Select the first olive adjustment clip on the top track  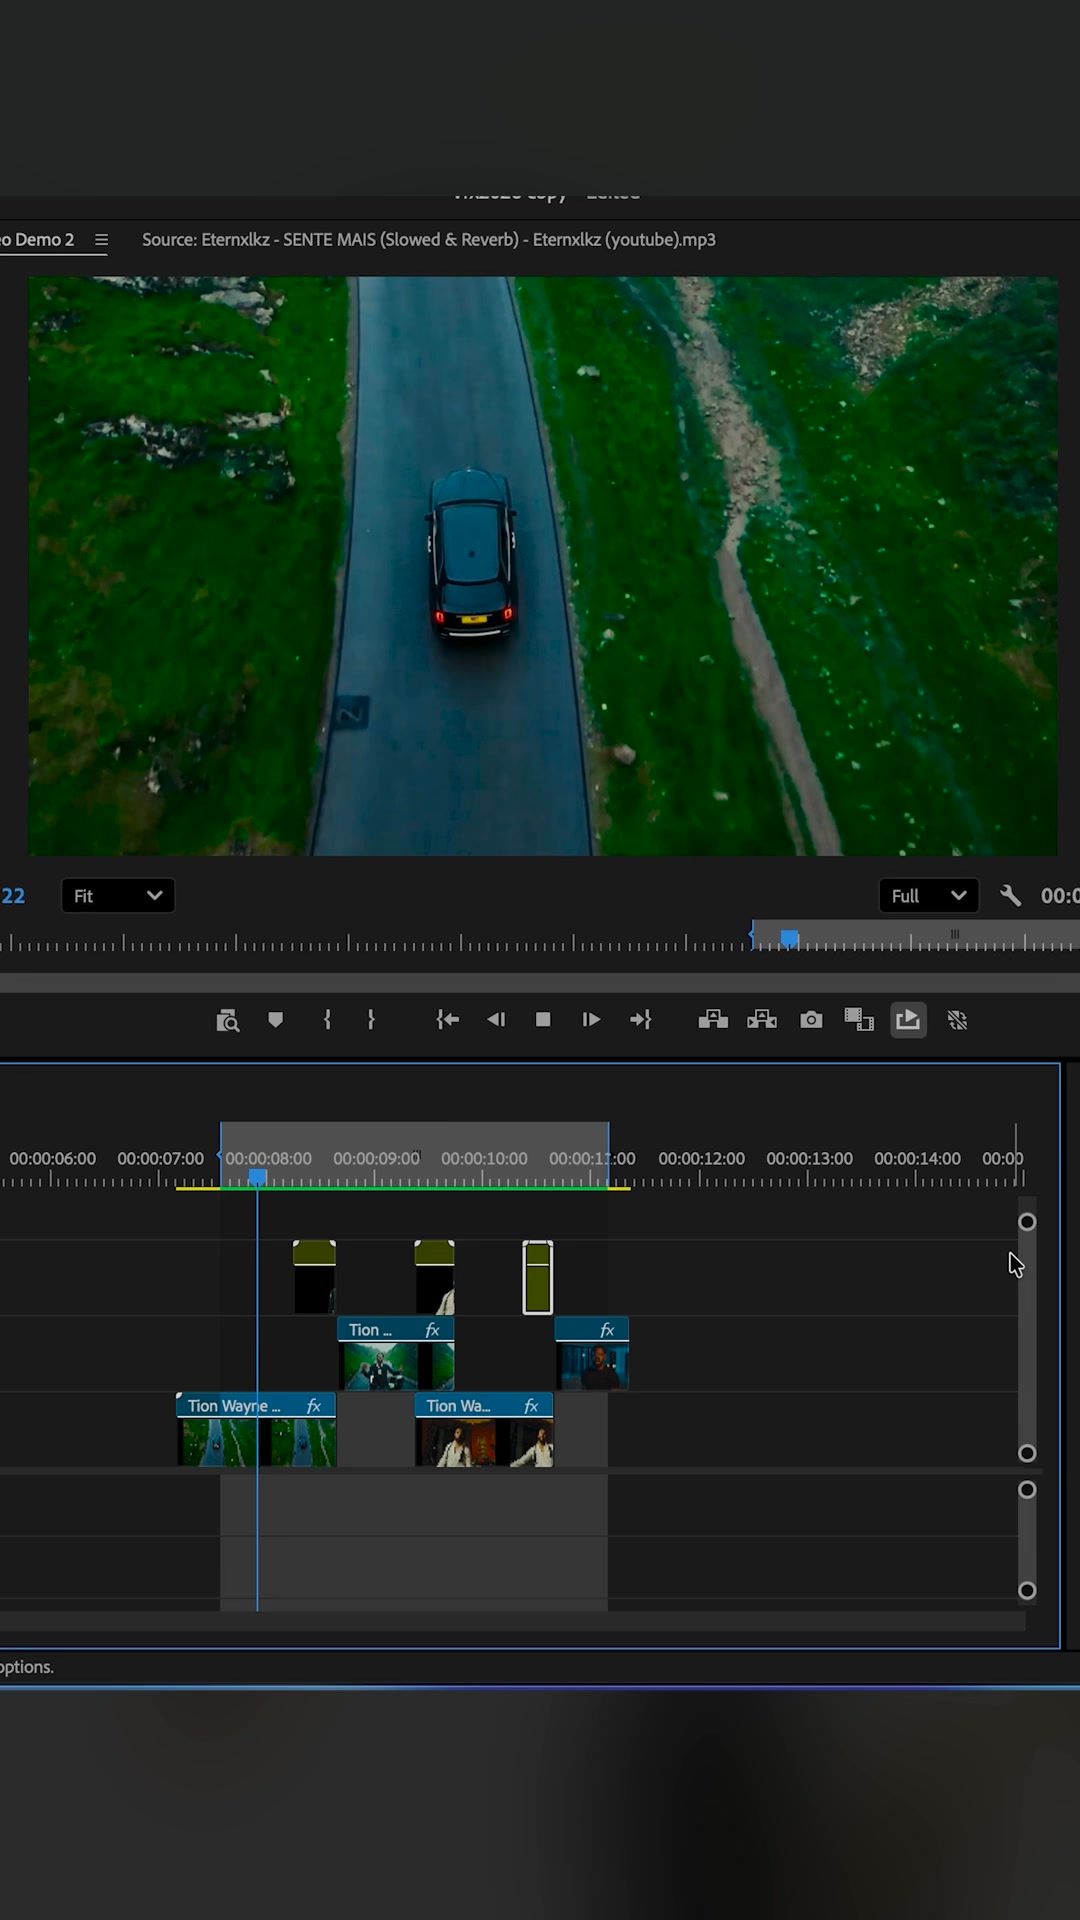[314, 1277]
